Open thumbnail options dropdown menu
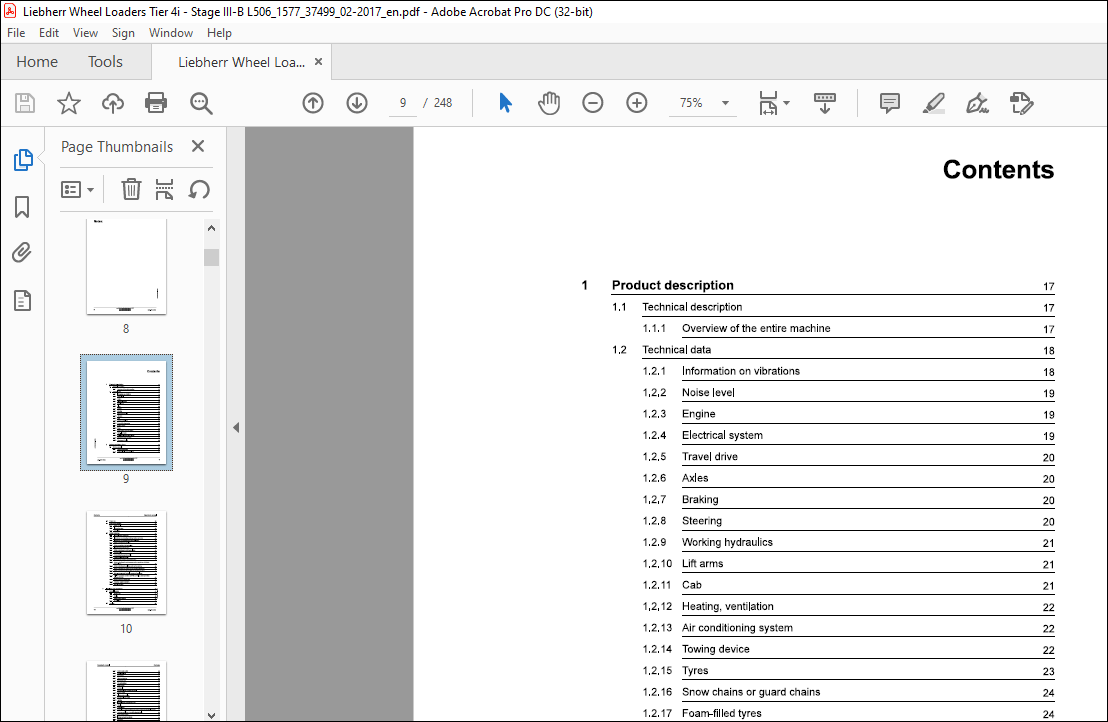 tap(78, 189)
